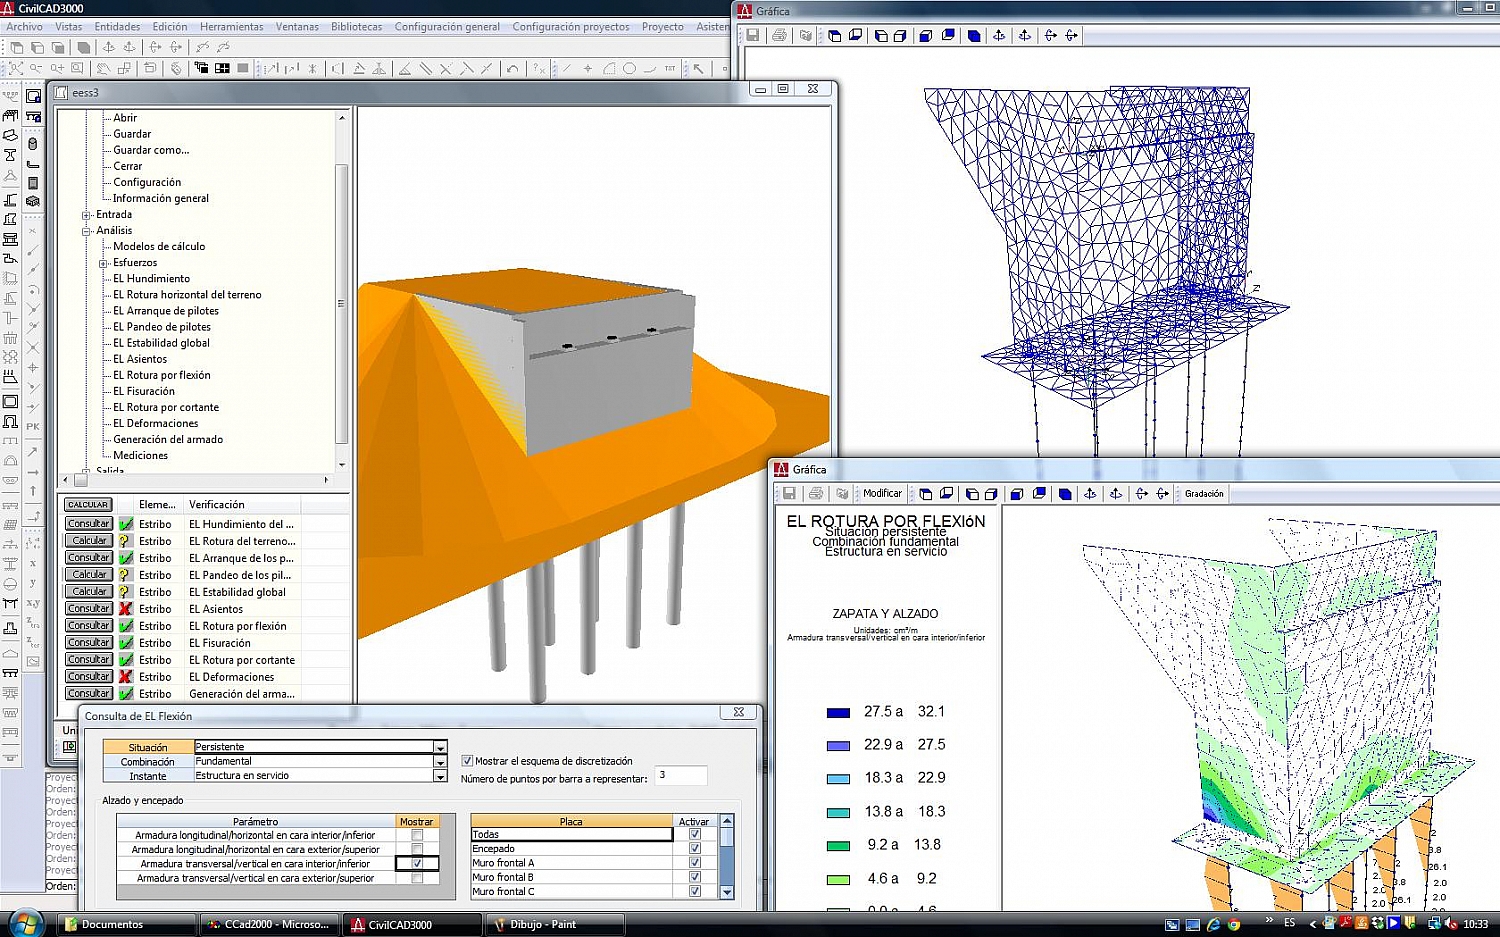This screenshot has height=937, width=1500.
Task: Click the zoom in magnifier in the main toolbar
Action: click(x=57, y=69)
